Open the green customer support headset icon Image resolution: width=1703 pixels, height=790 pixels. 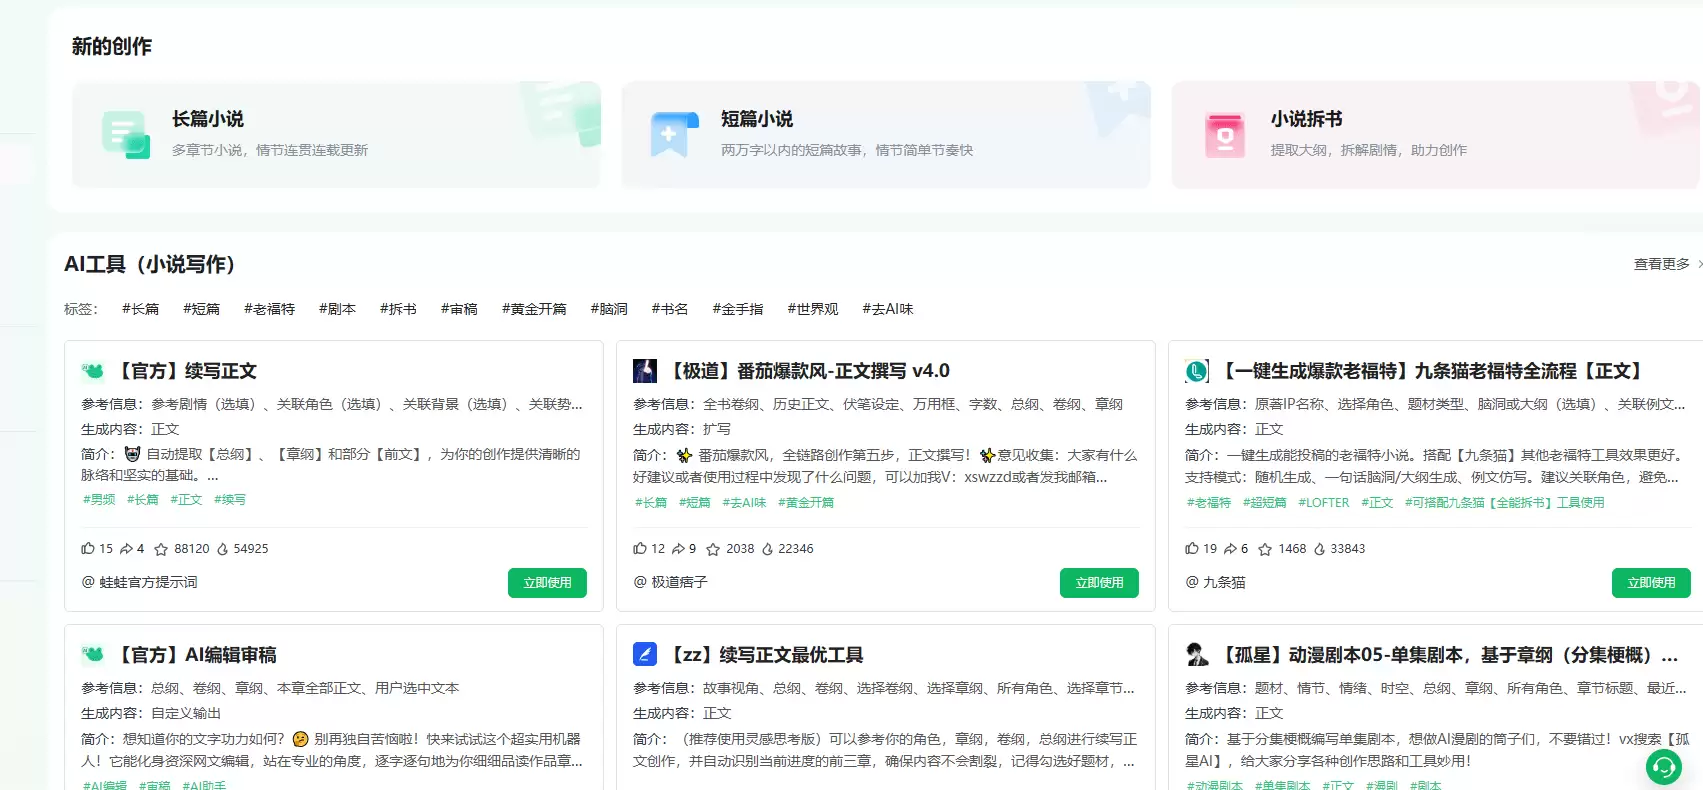[x=1664, y=767]
